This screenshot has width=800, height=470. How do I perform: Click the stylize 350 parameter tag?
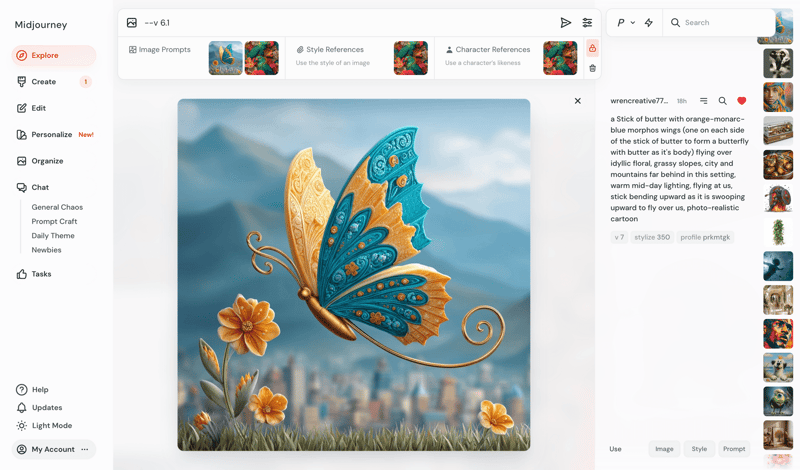pos(652,237)
